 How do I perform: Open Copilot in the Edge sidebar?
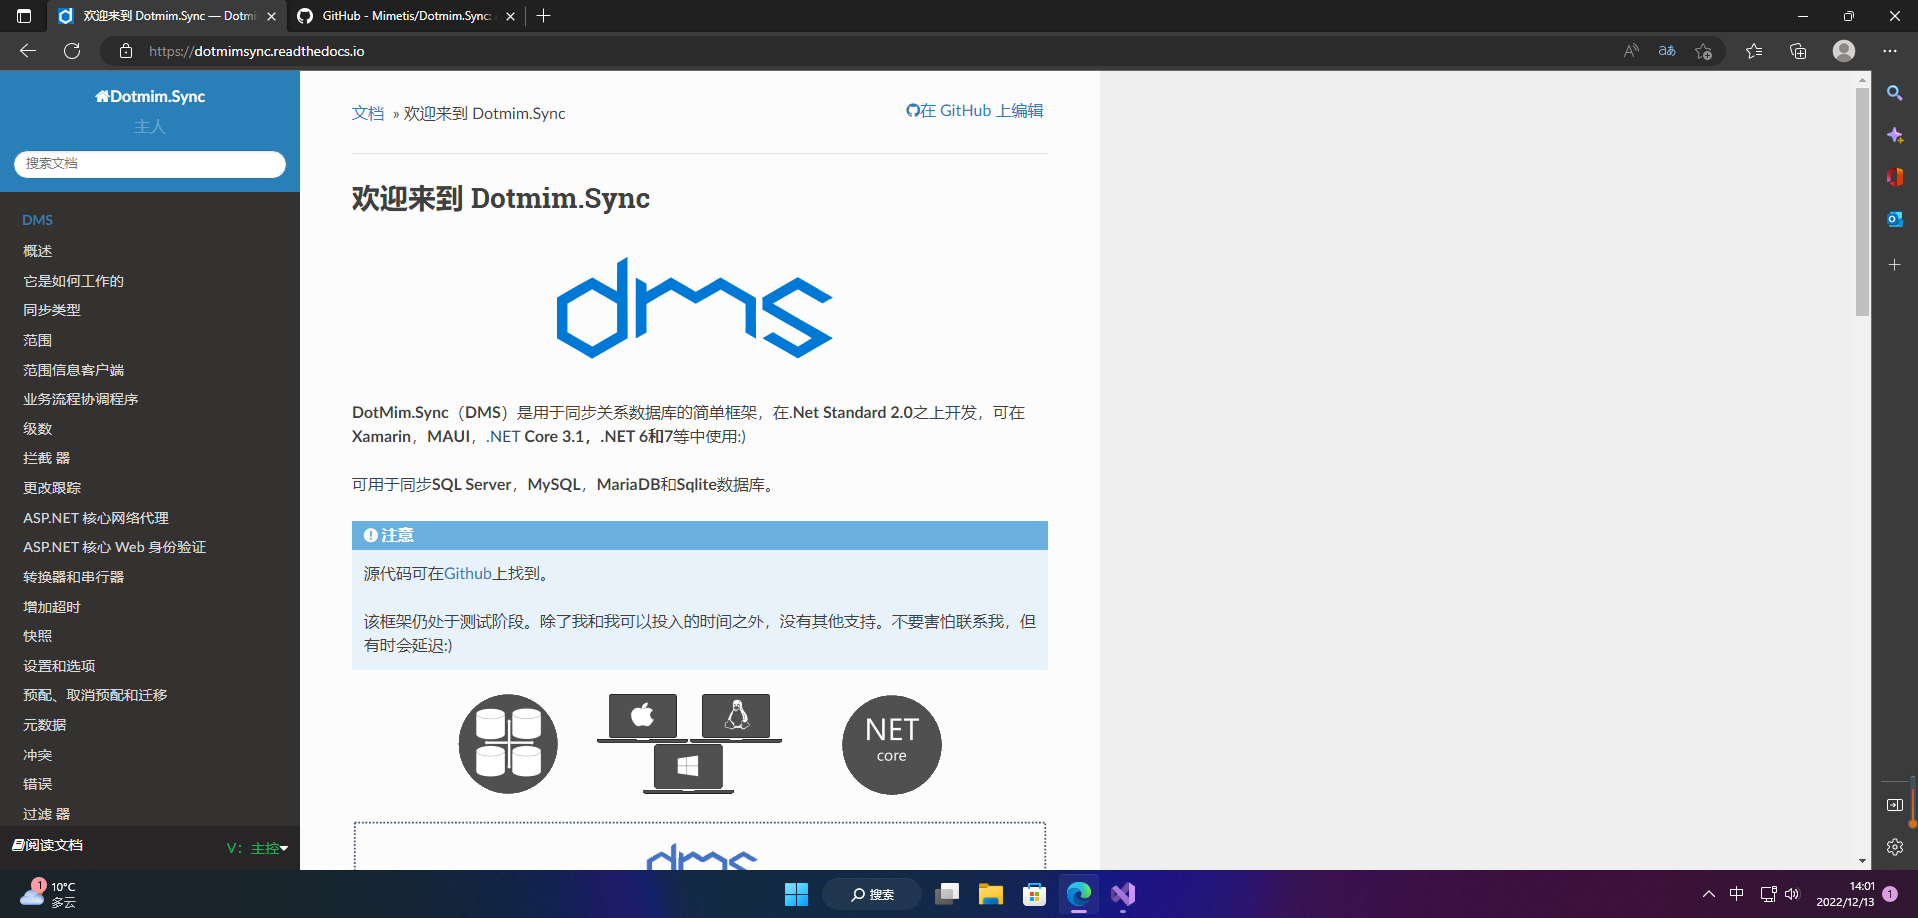(1894, 135)
